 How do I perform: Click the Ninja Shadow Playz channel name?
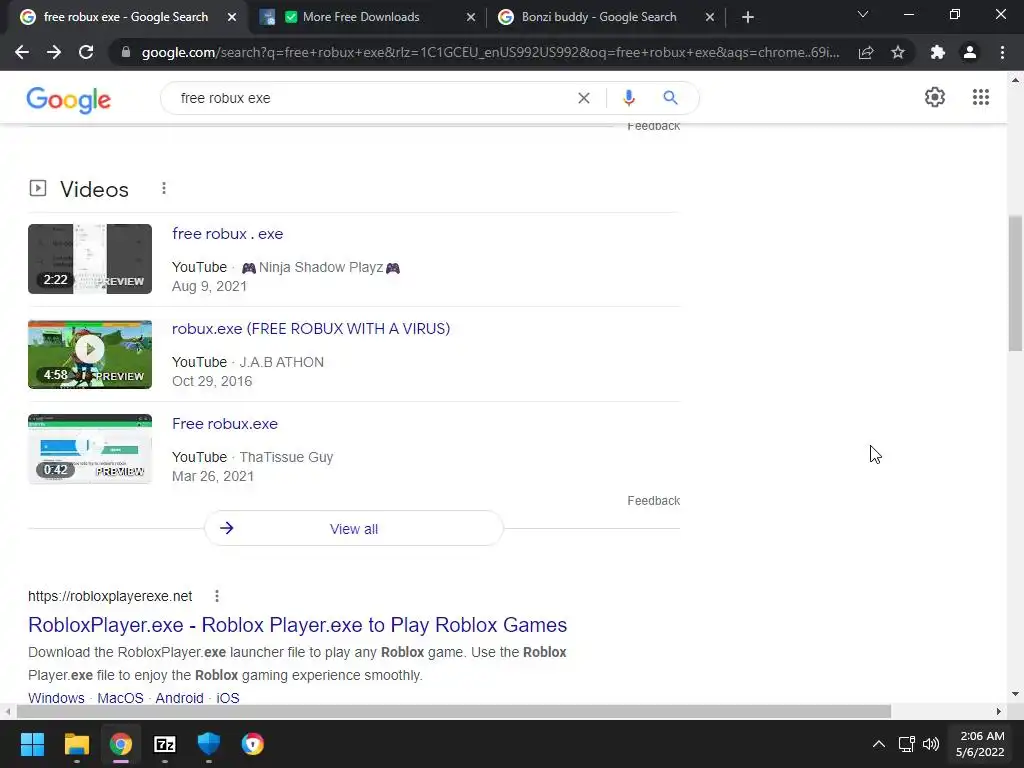pos(321,267)
